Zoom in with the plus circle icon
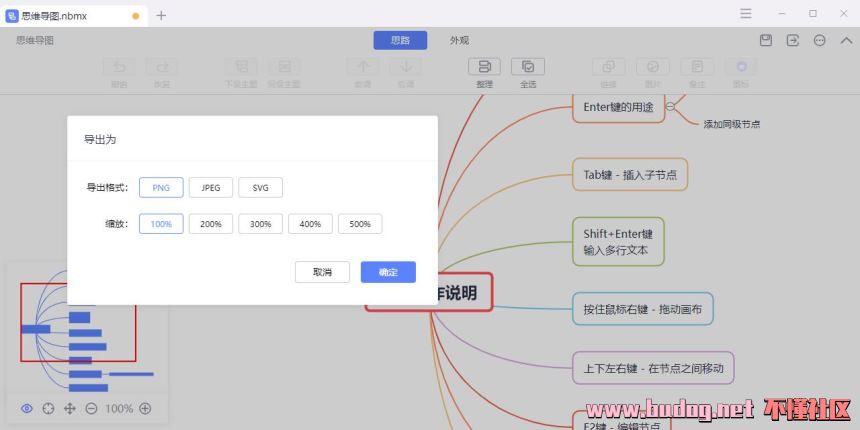The height and width of the screenshot is (430, 860). pos(145,409)
